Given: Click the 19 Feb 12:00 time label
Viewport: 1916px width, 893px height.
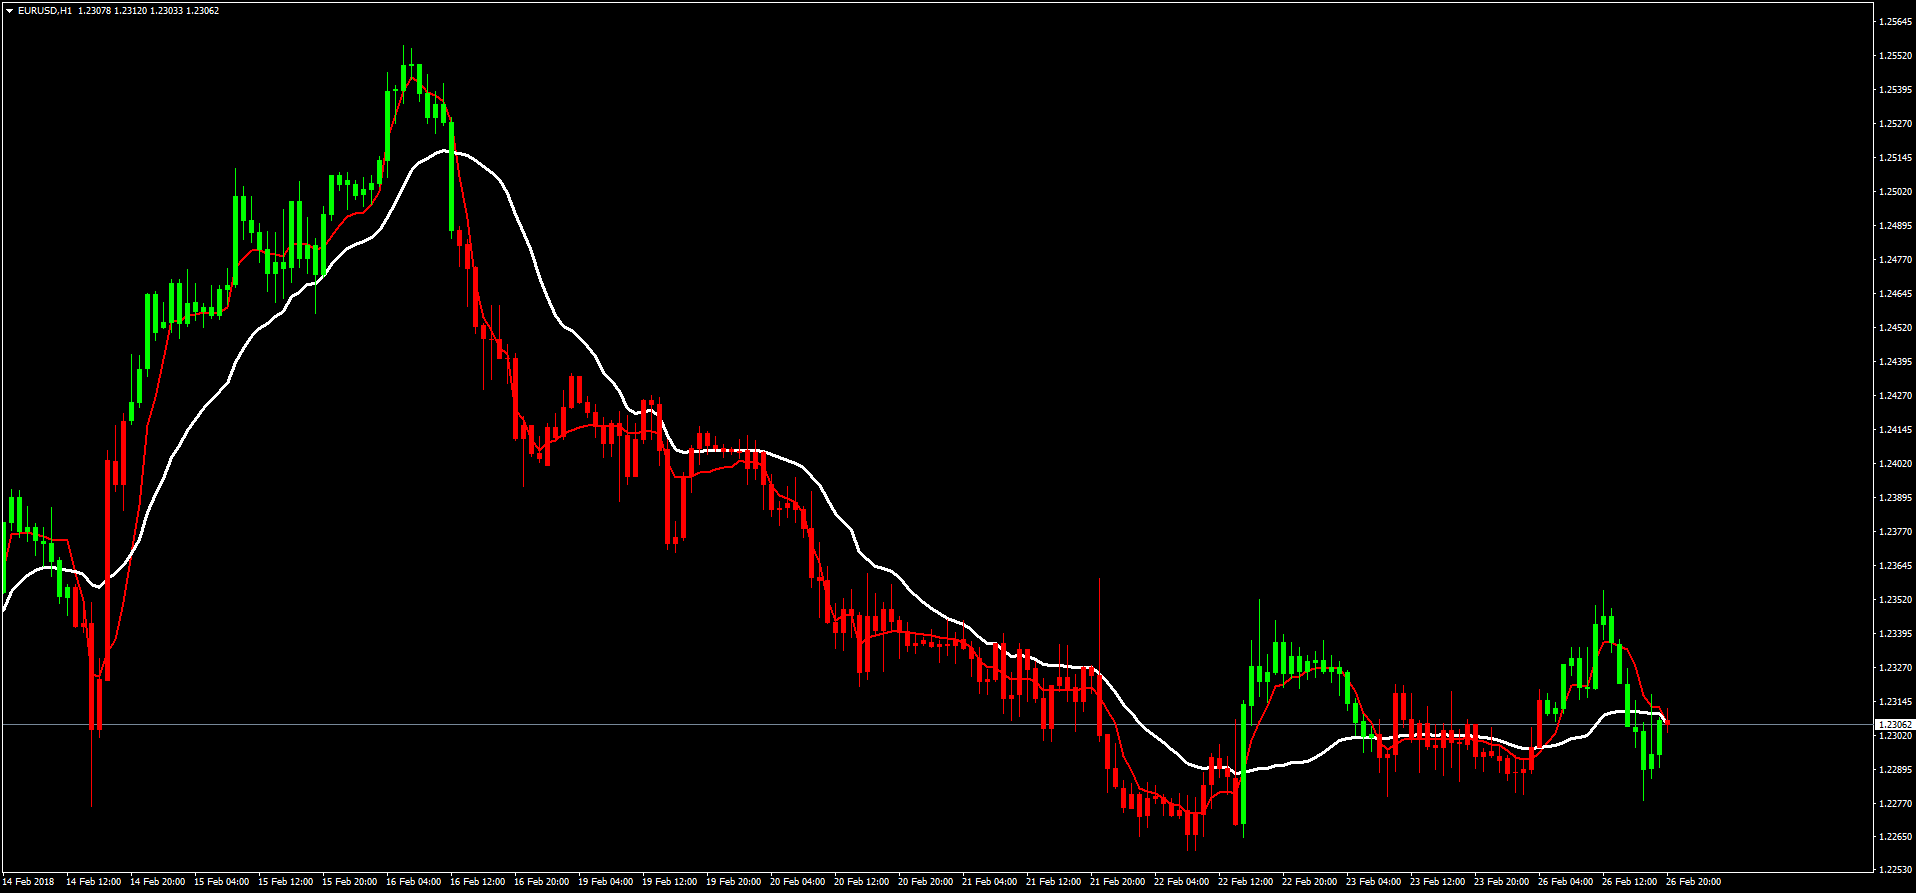Looking at the screenshot, I should click(x=669, y=882).
